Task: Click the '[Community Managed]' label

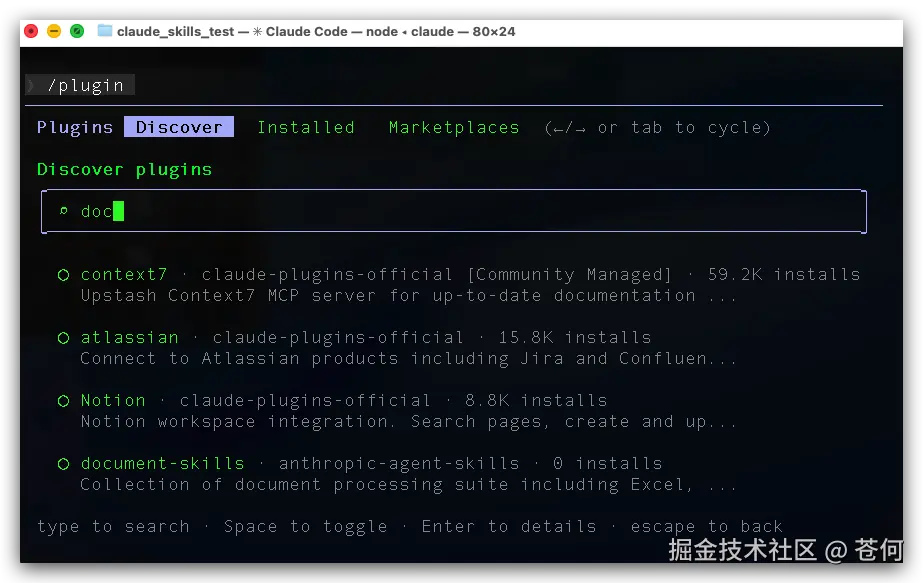Action: (x=569, y=274)
